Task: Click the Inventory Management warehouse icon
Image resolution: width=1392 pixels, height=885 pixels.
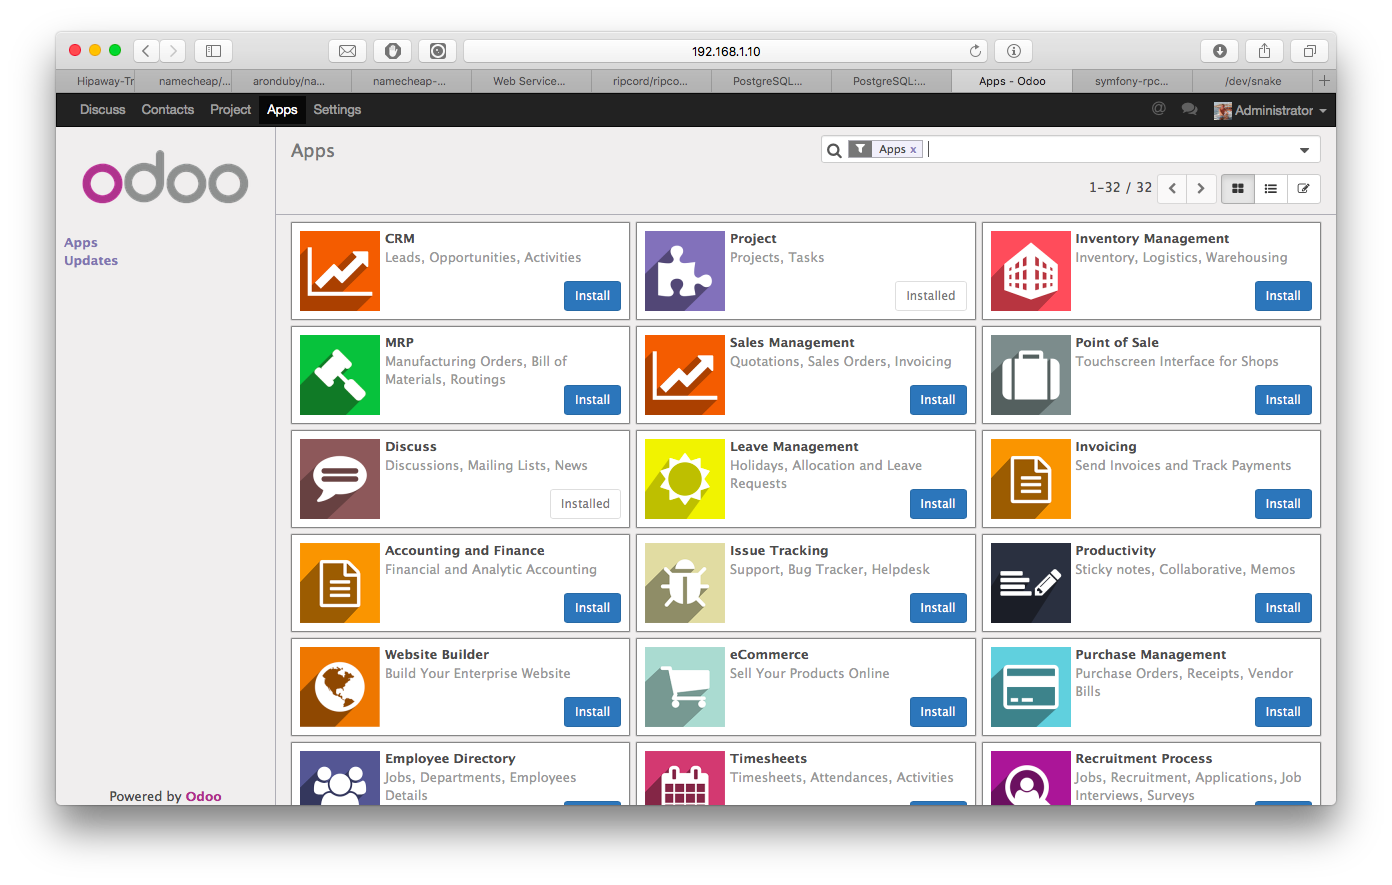Action: point(1030,271)
